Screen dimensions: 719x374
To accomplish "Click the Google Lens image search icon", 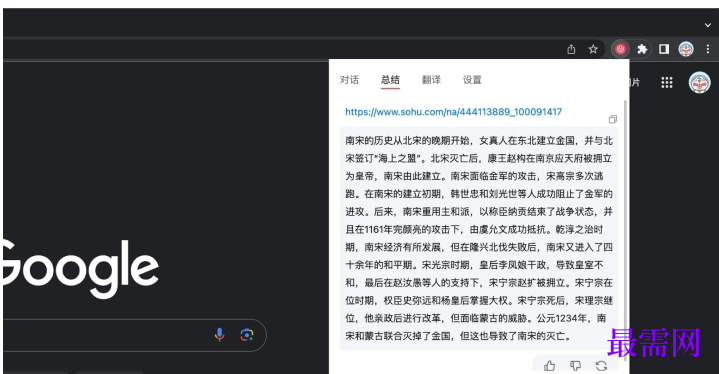I will (247, 335).
